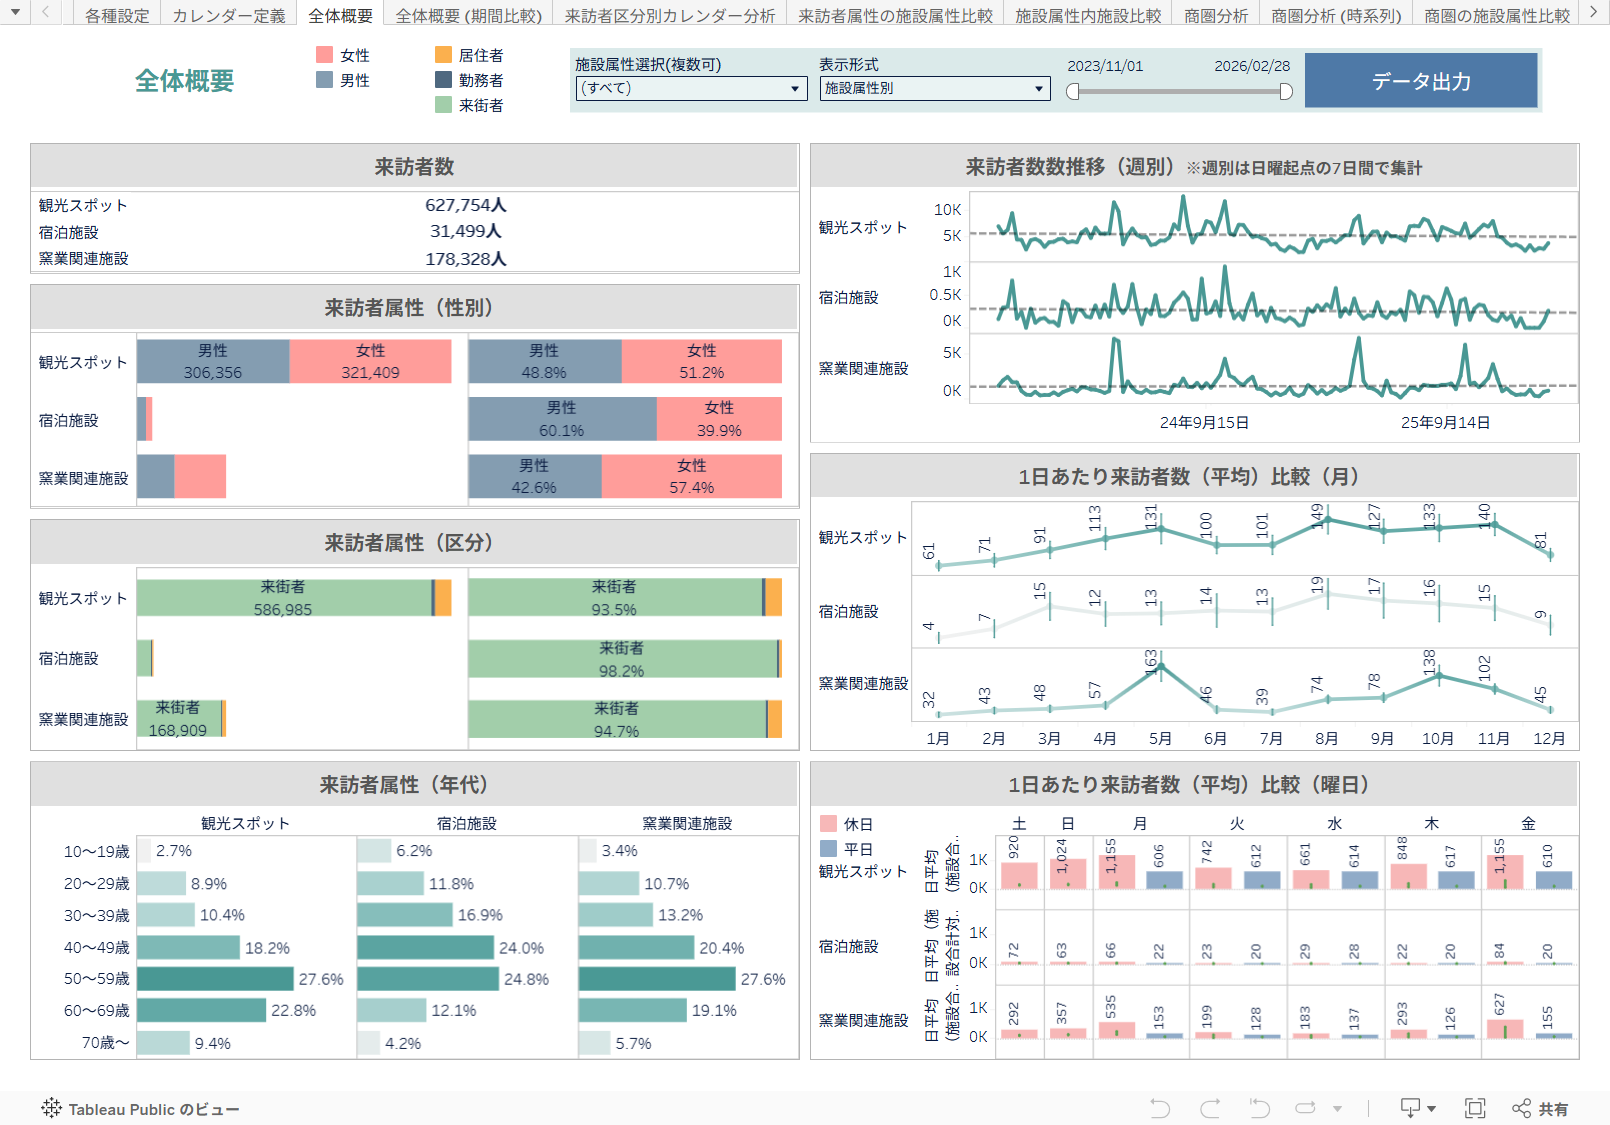Click the right handle of date slider
Viewport: 1610px width, 1125px height.
point(1286,92)
